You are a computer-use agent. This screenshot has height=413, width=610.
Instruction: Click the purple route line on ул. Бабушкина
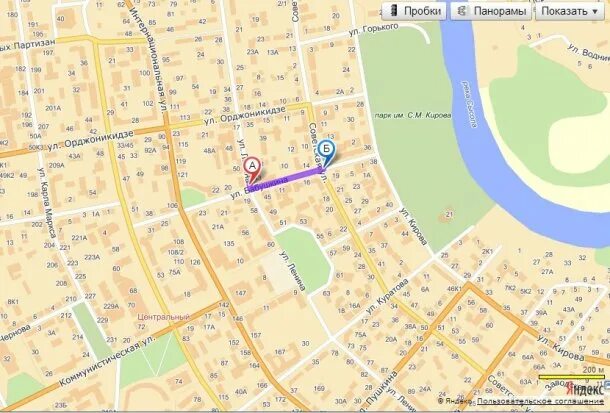(x=288, y=178)
